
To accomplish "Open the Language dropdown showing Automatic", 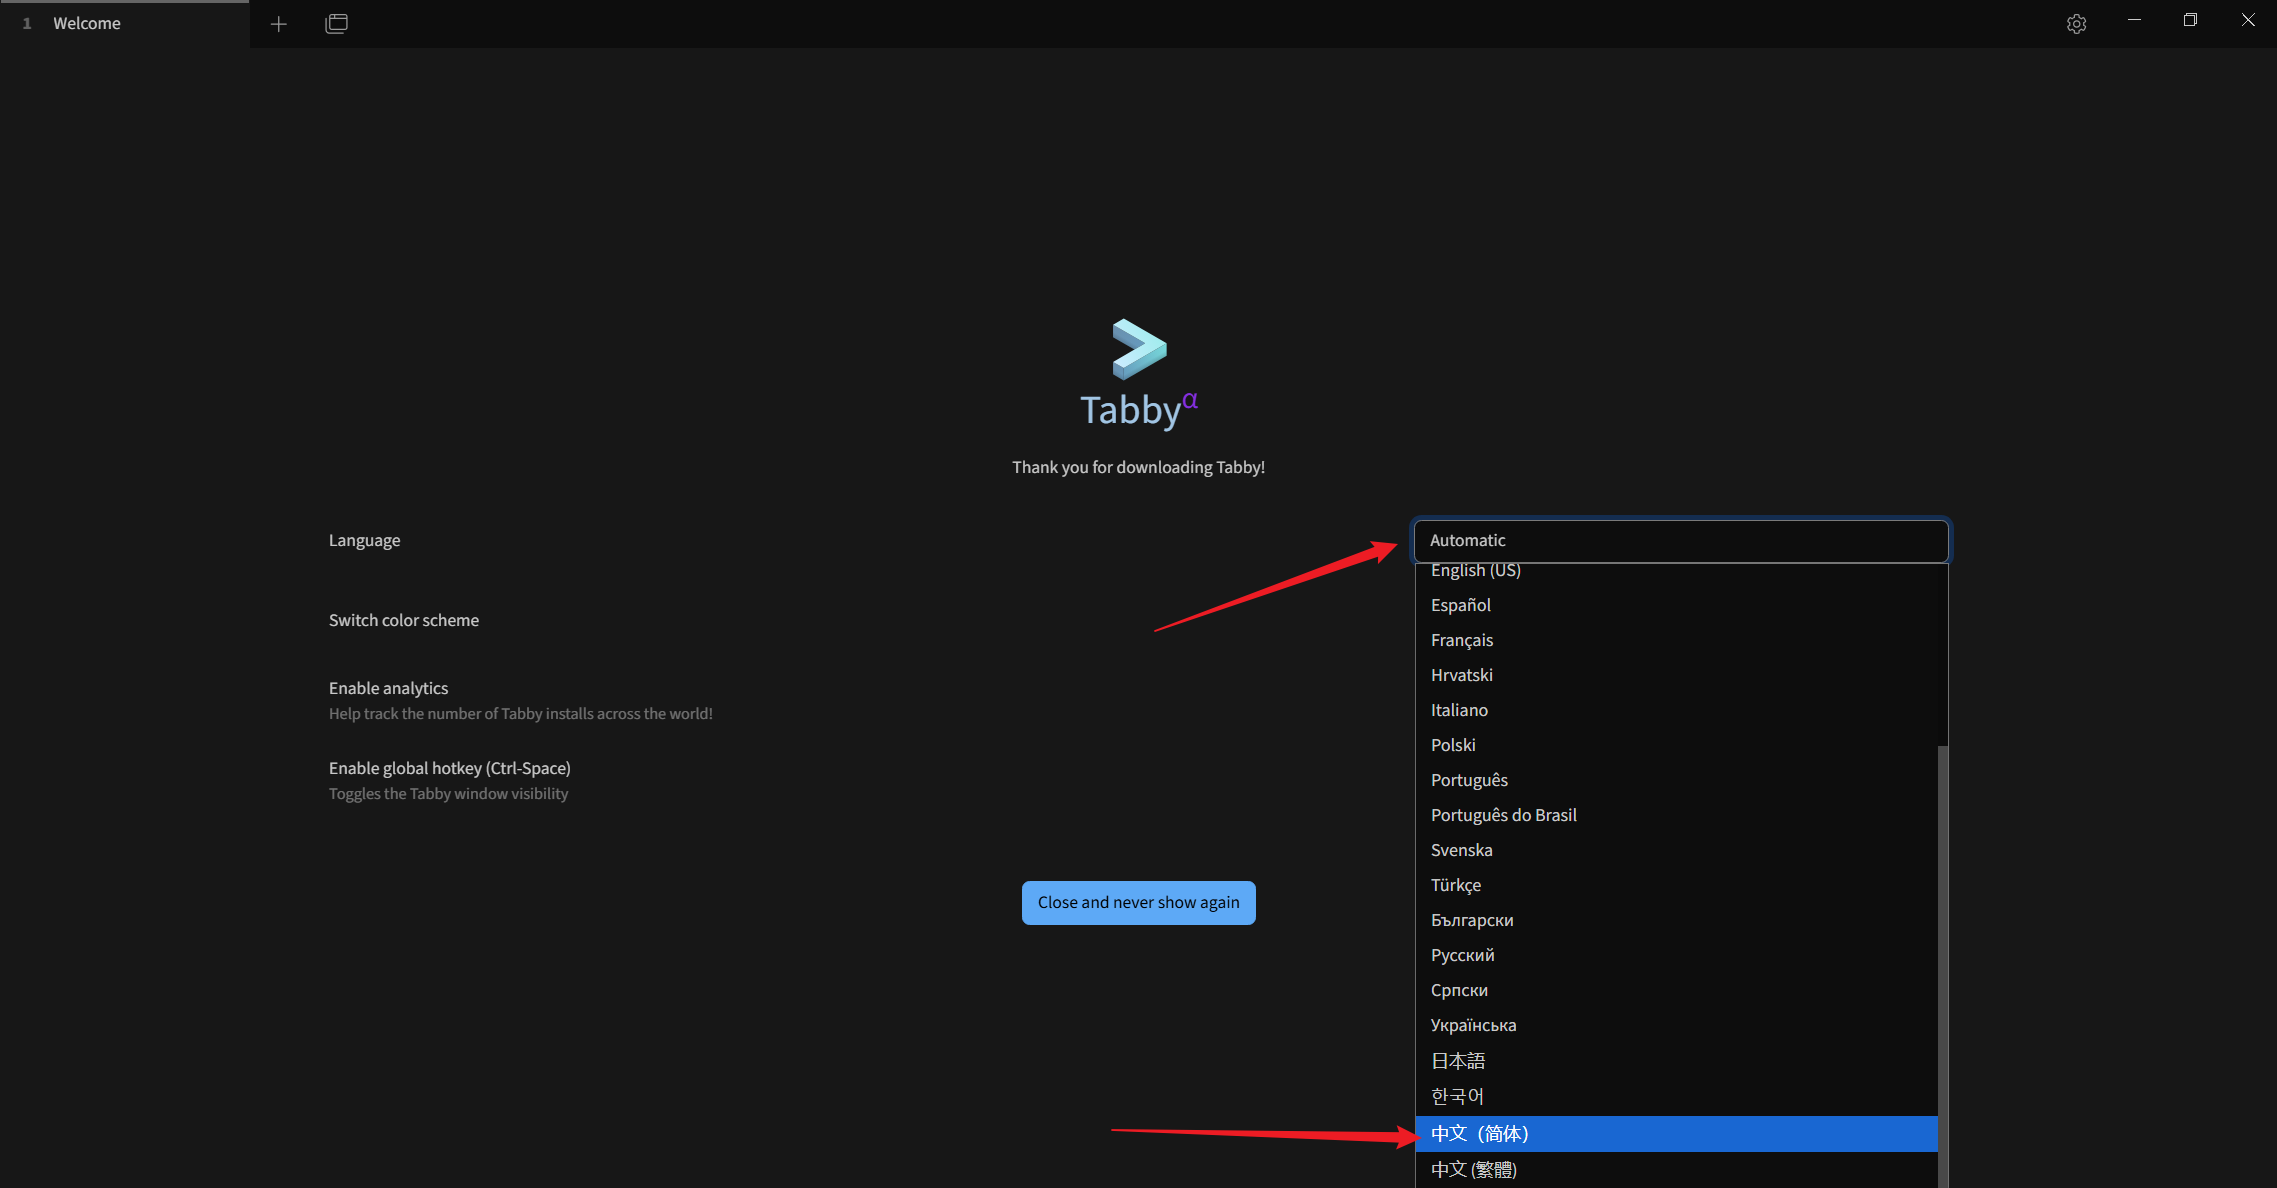I will [x=1681, y=540].
